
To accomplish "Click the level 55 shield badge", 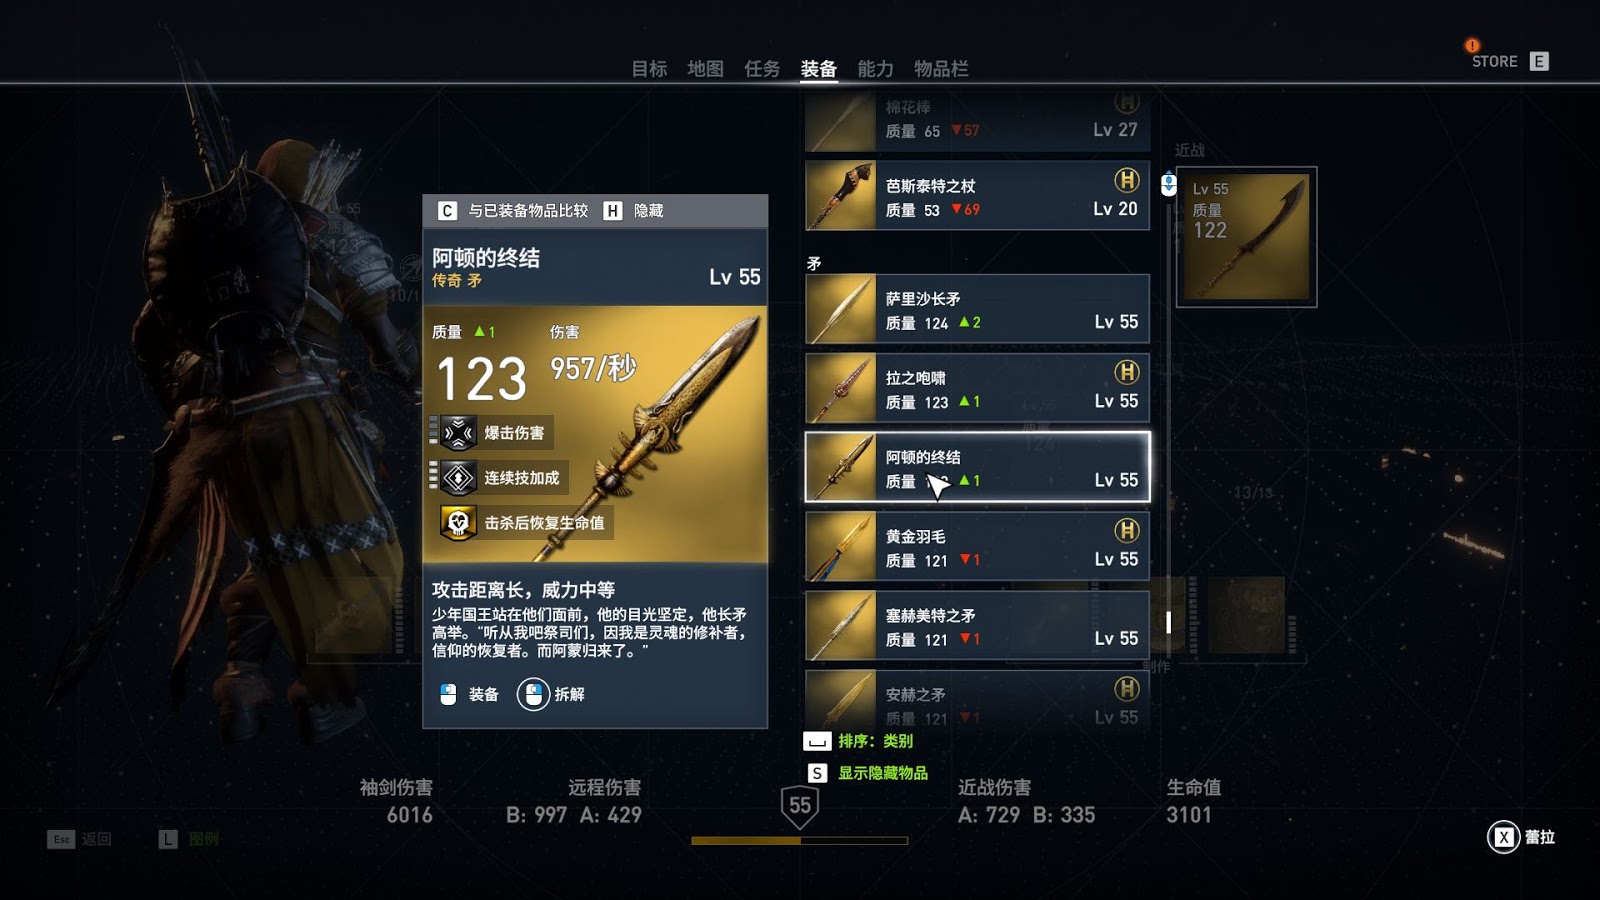I will pyautogui.click(x=800, y=806).
